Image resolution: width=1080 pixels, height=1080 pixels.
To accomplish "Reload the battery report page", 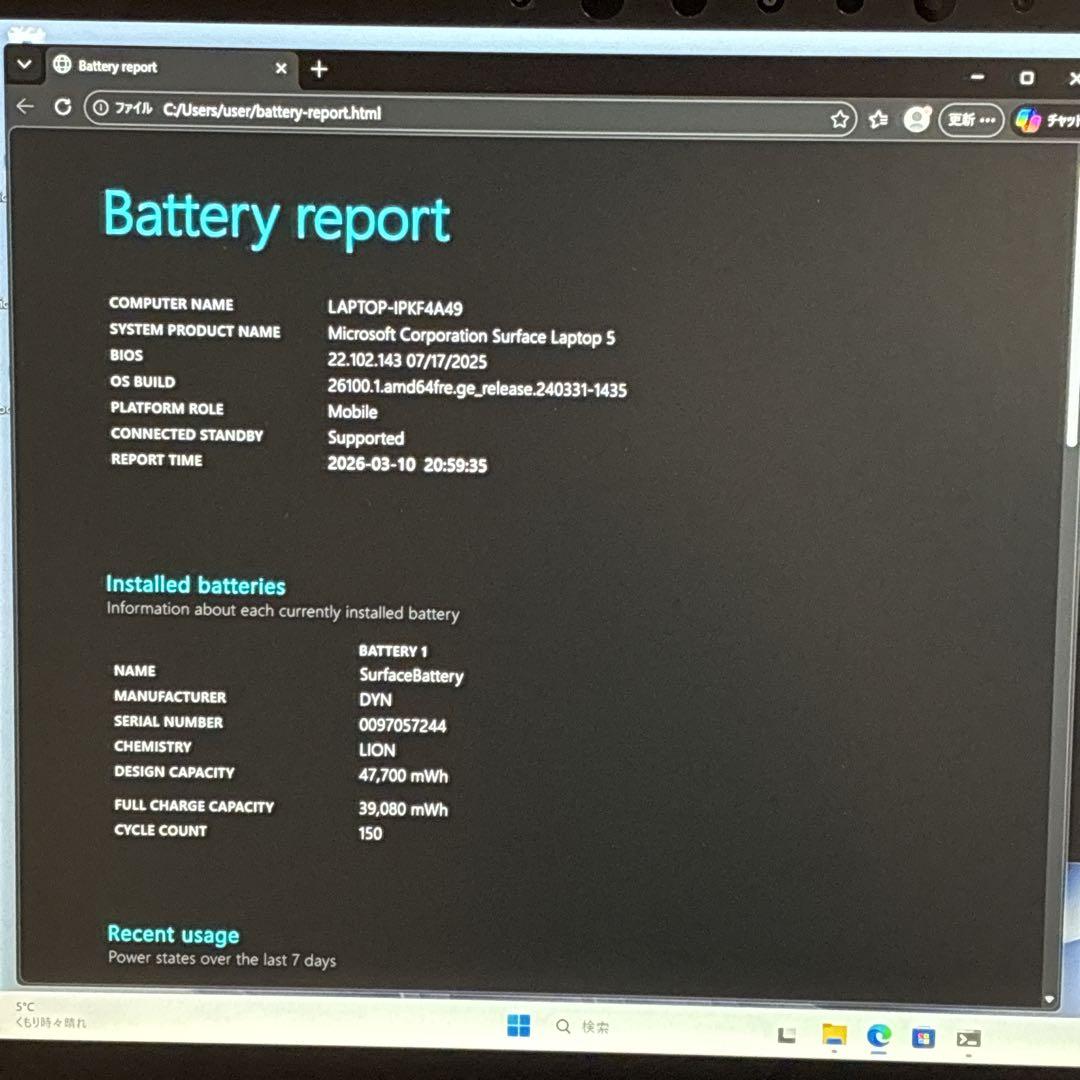I will pos(63,107).
